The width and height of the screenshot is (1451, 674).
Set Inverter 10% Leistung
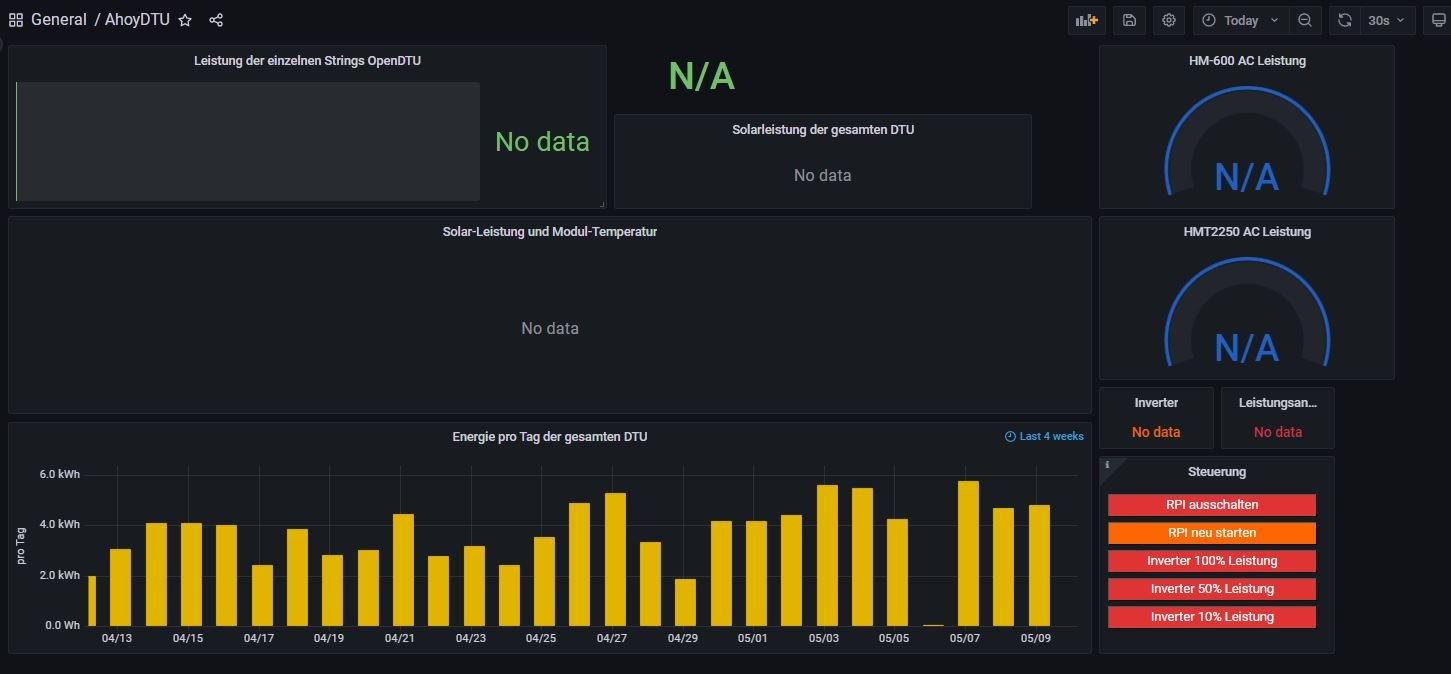click(x=1212, y=617)
